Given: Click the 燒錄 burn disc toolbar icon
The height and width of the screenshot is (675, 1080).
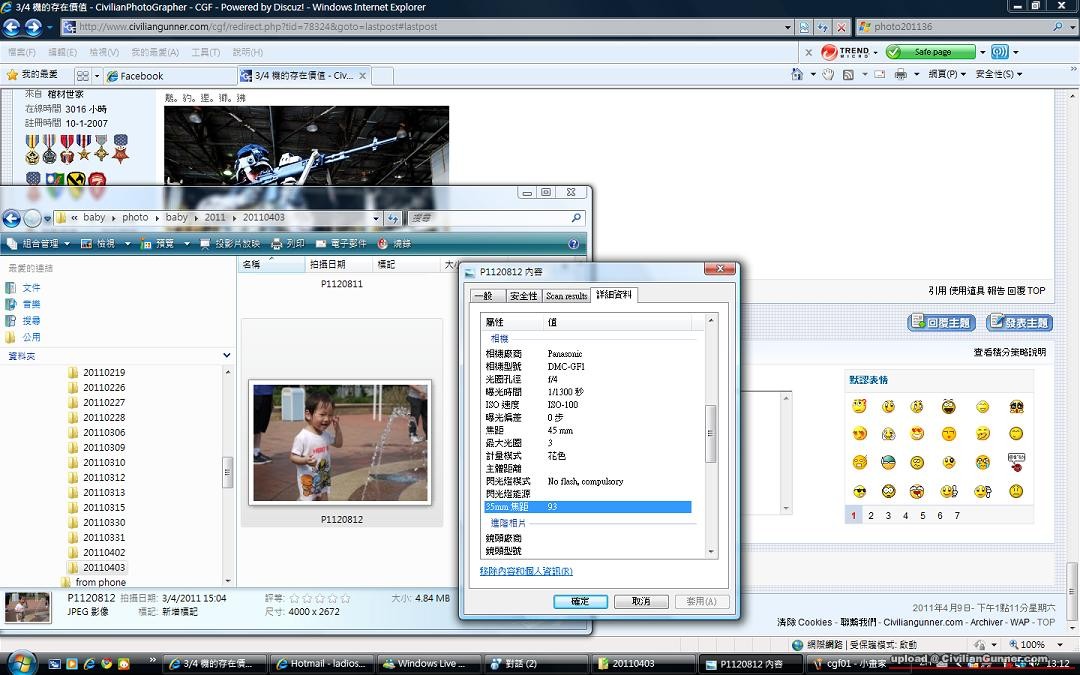Looking at the screenshot, I should tap(383, 243).
